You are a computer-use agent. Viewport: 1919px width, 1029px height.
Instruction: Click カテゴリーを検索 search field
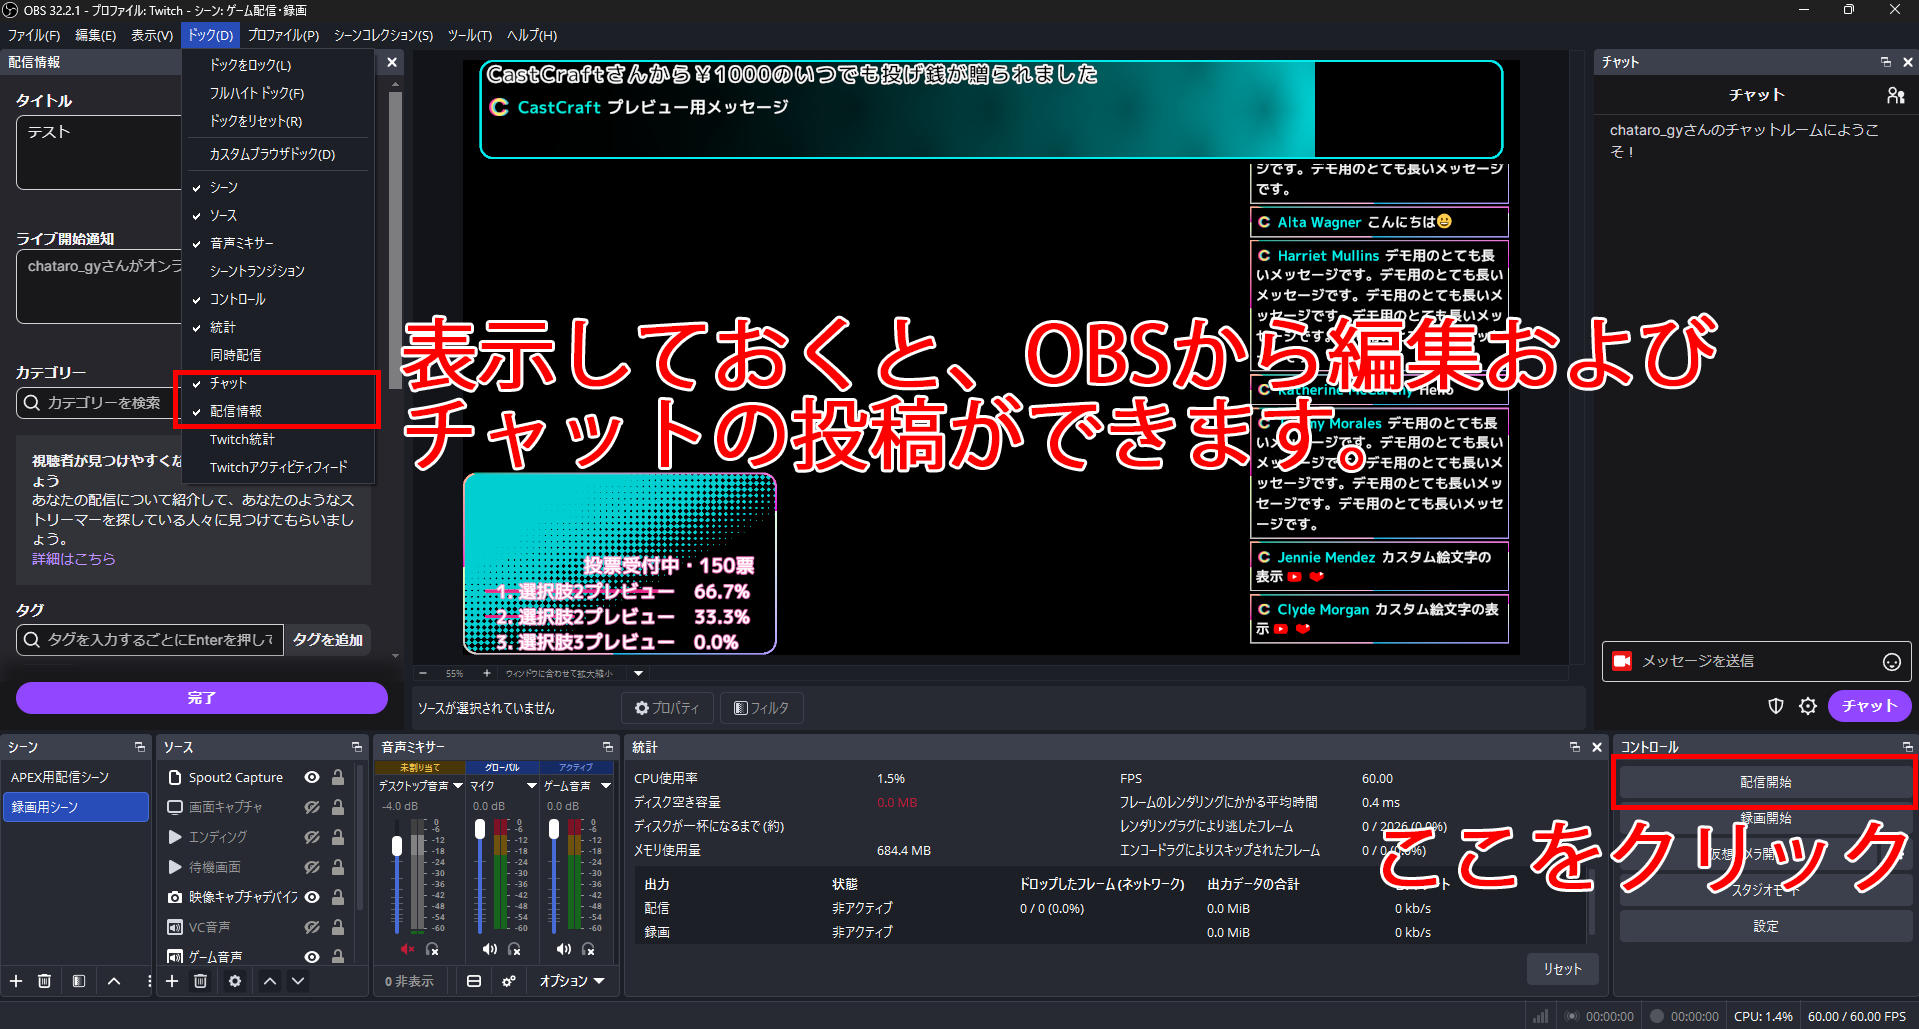(98, 403)
